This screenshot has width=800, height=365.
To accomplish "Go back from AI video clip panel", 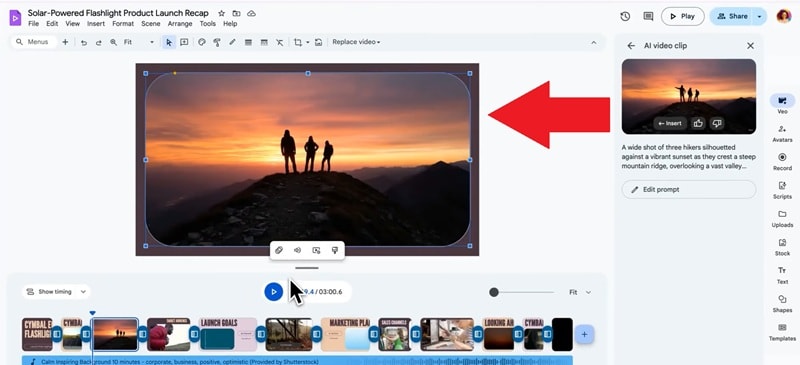I will tap(631, 45).
